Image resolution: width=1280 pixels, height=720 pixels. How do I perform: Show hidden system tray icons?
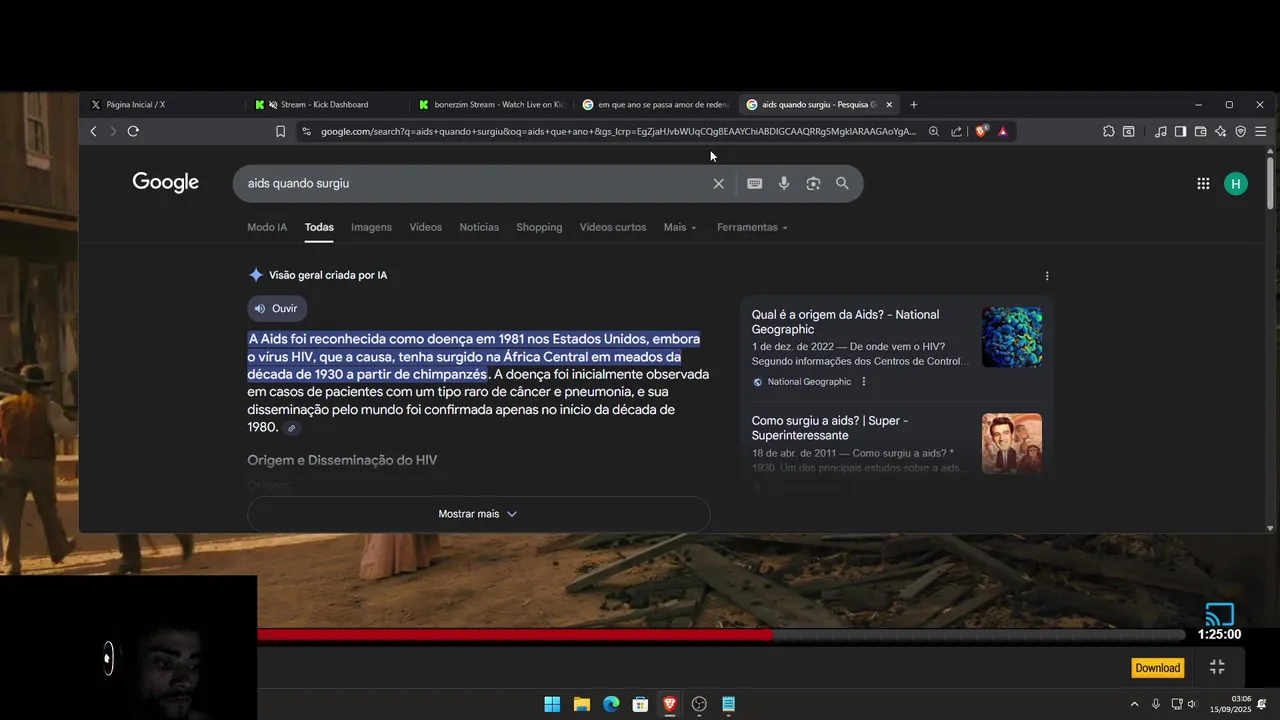point(1134,704)
